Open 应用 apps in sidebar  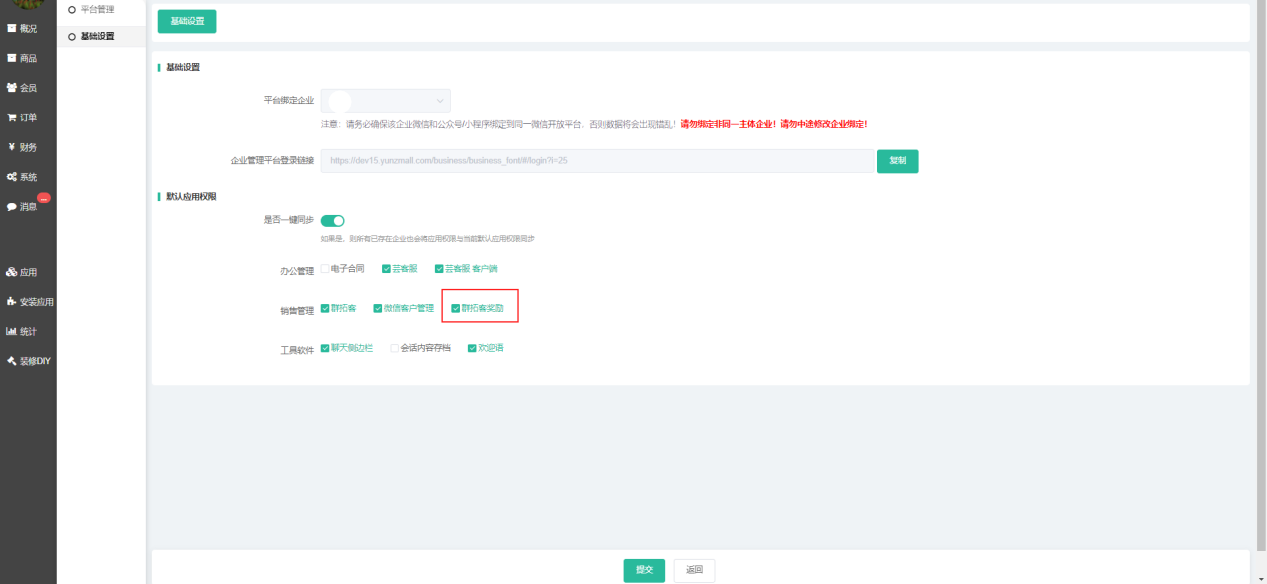(22, 272)
